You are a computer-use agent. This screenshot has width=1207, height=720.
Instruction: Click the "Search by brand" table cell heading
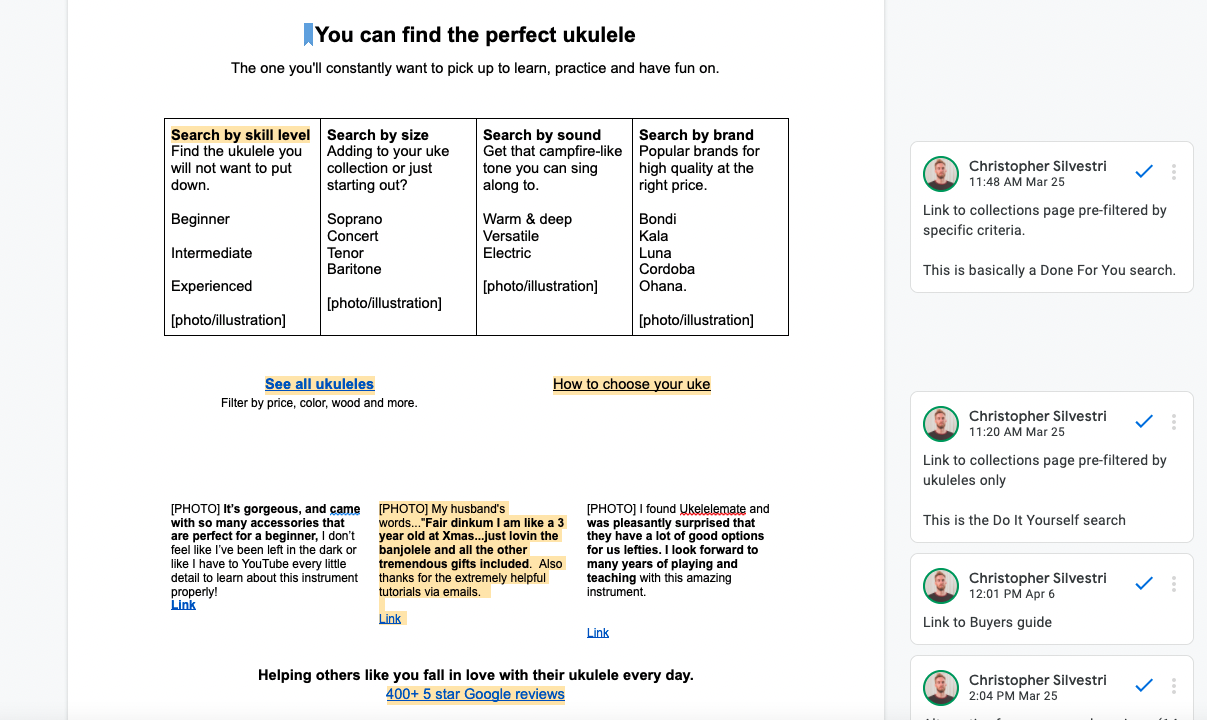click(696, 135)
